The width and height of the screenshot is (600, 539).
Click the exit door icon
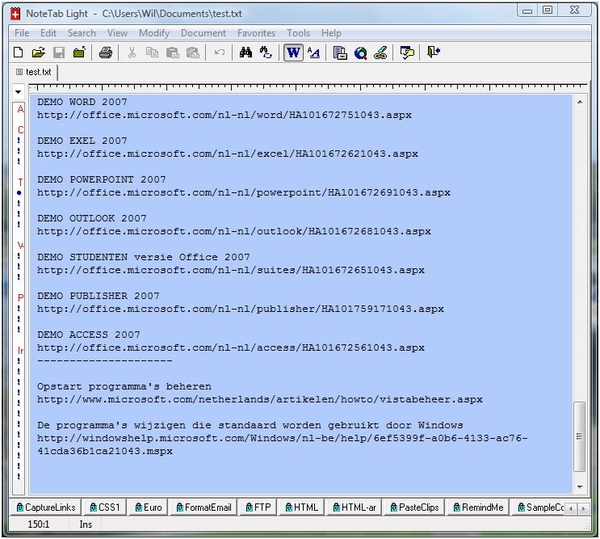433,52
